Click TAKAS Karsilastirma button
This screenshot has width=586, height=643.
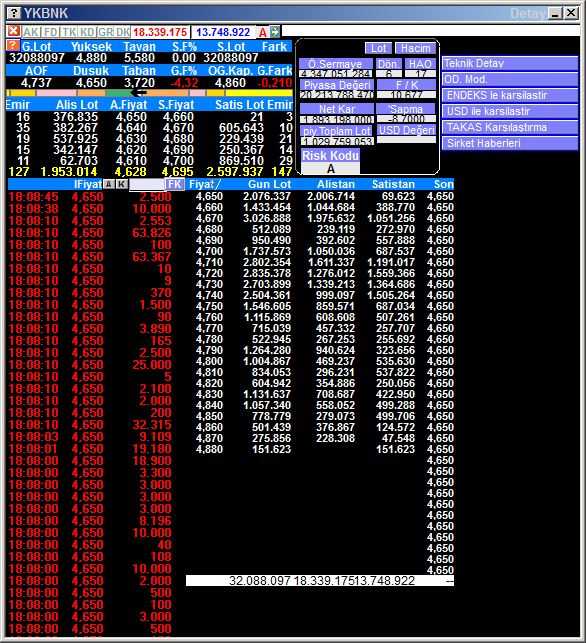510,128
